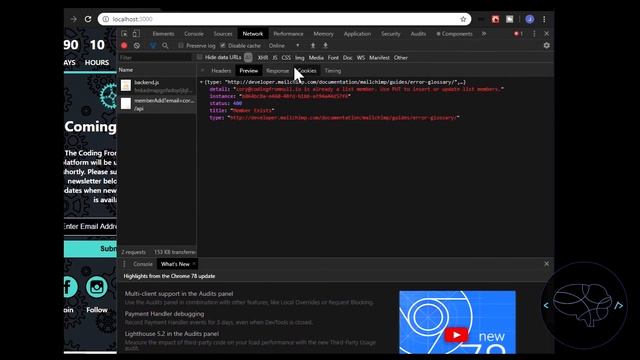Toggle the network filter funnel icon

point(153,46)
